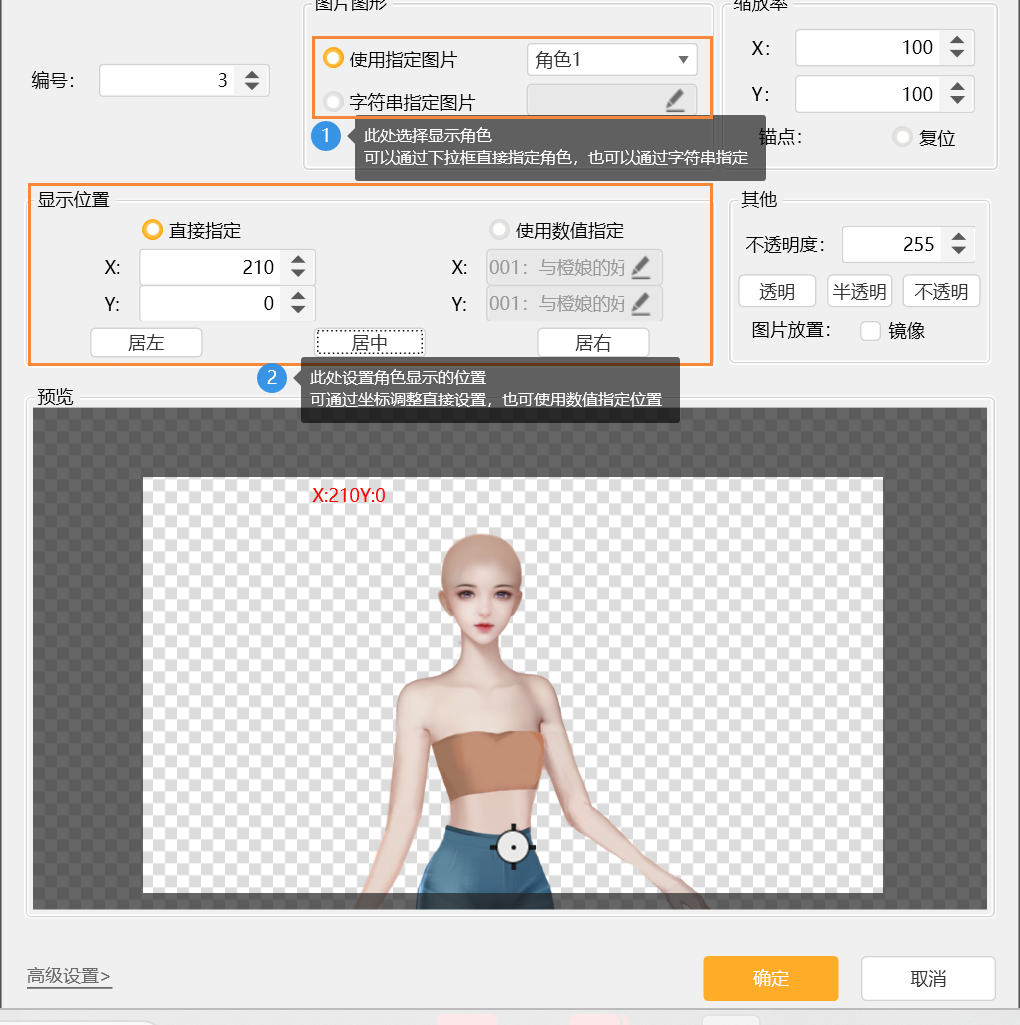Click edit pencil in 使用数值指定 Y field
The width and height of the screenshot is (1020, 1025).
[x=641, y=304]
